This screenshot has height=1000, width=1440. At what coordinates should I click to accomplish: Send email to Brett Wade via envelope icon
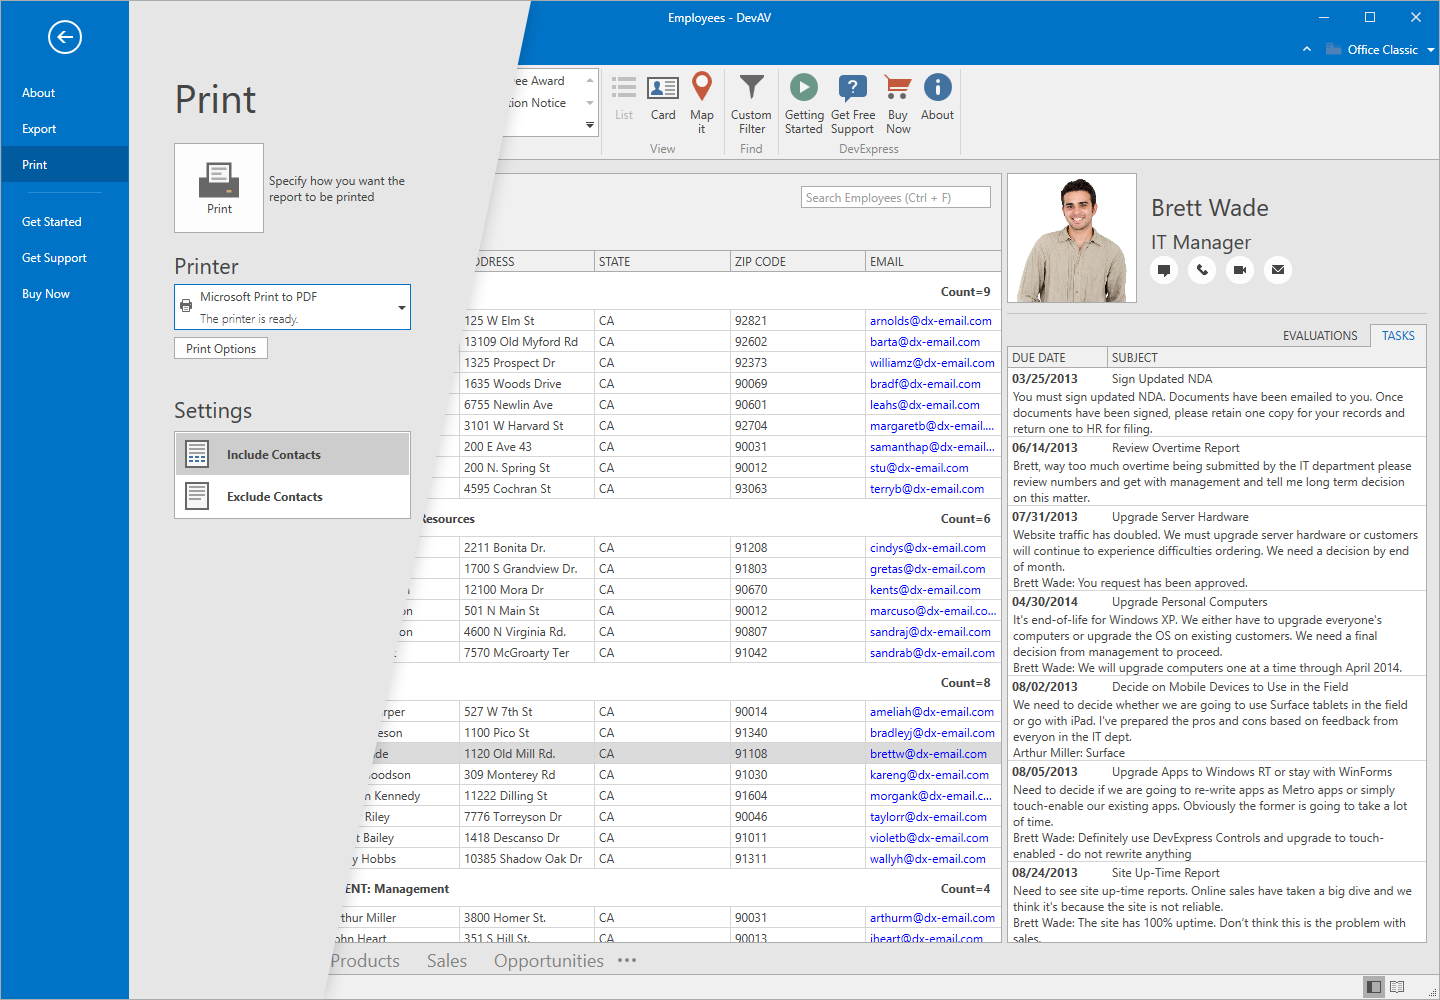[1278, 270]
